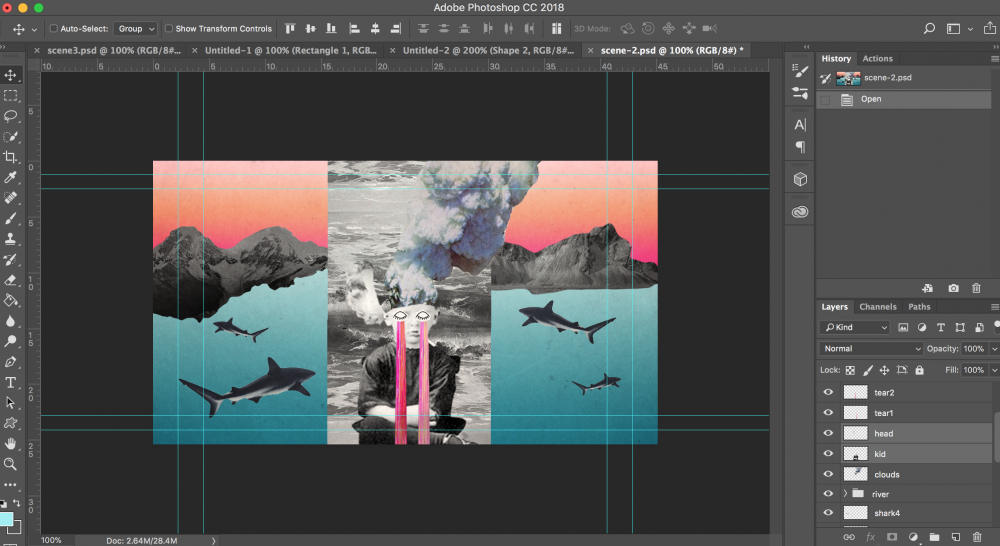Hide the tear1 layer

(828, 413)
